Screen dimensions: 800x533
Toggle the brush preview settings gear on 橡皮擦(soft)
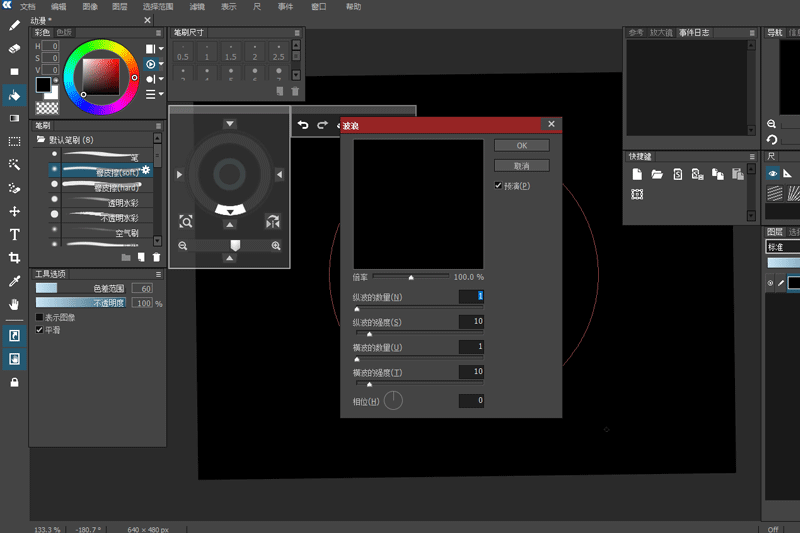click(146, 169)
